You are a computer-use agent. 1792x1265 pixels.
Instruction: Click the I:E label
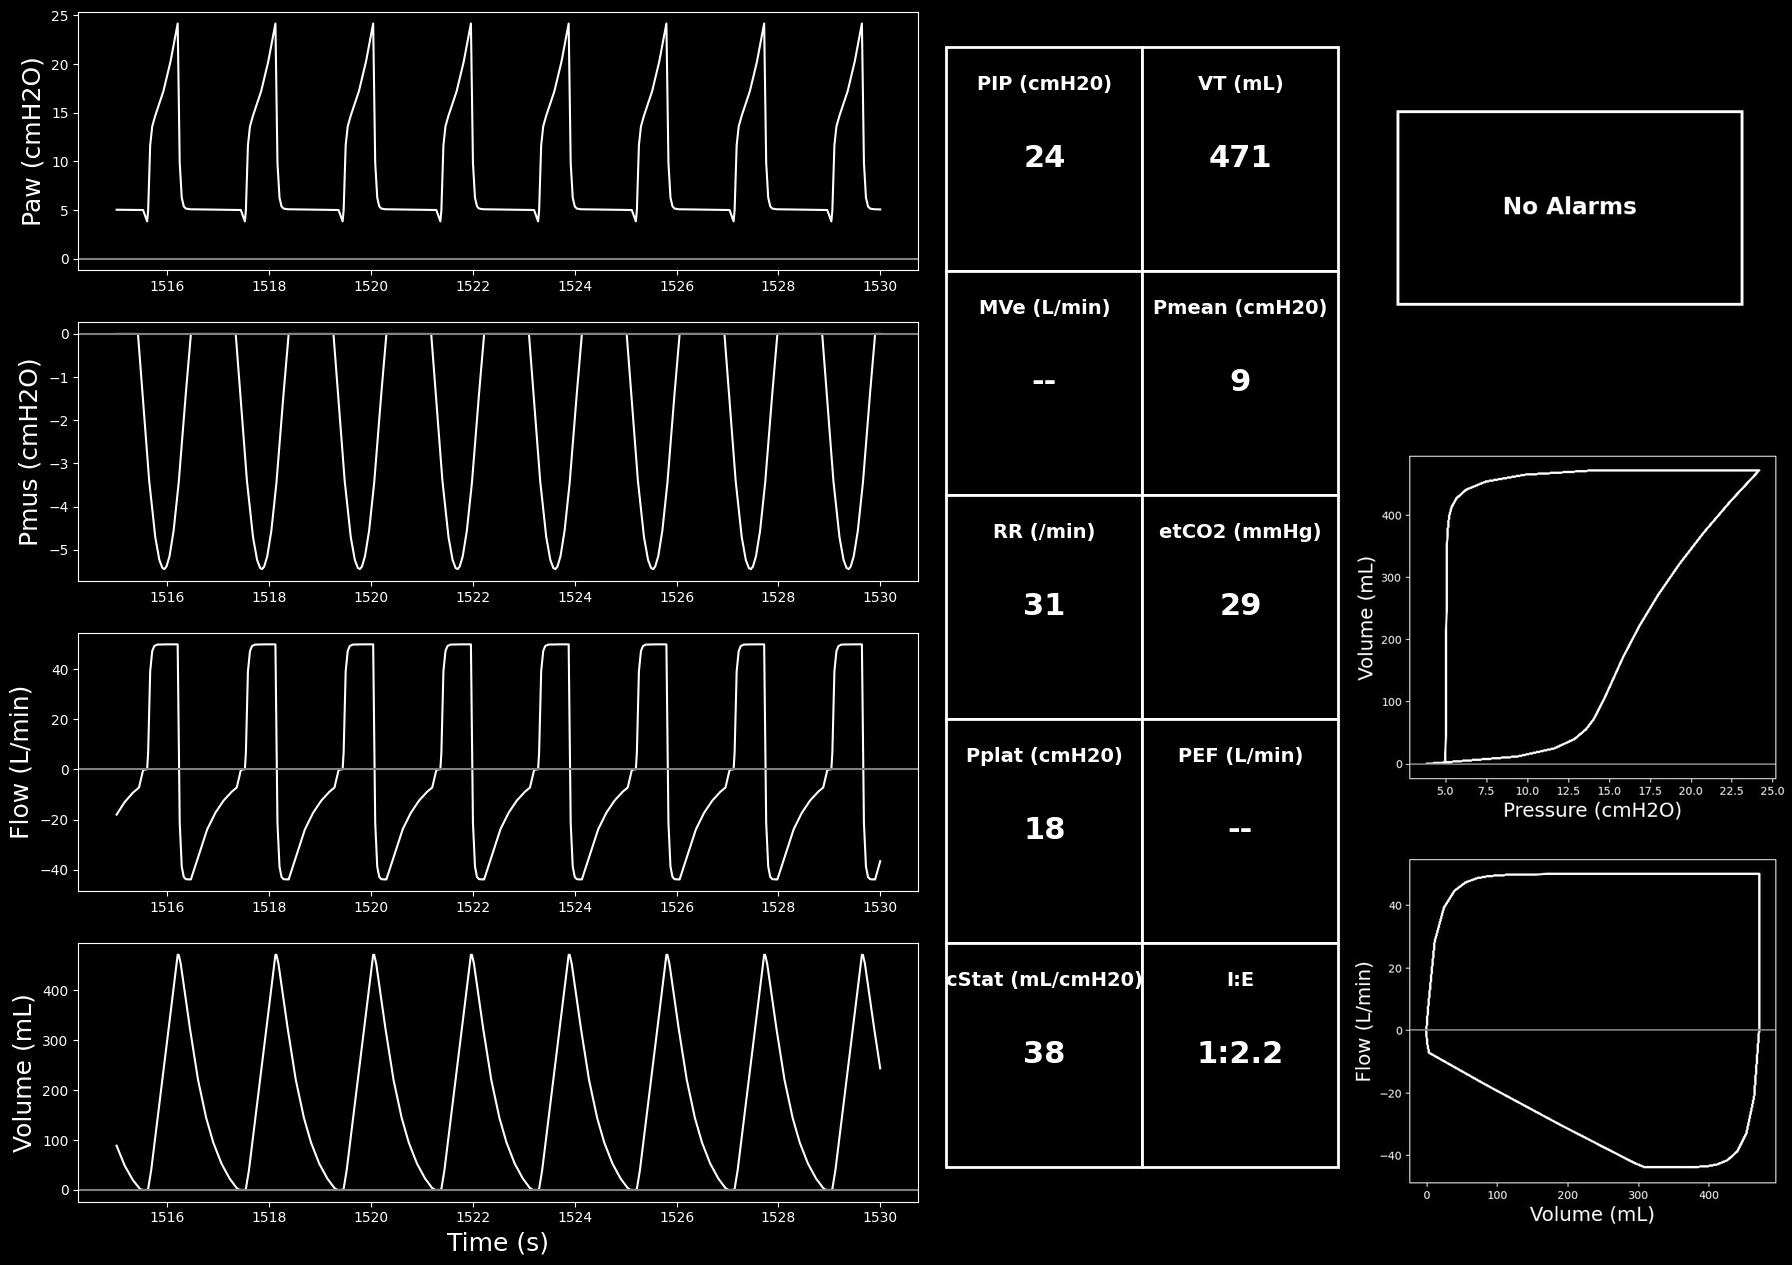coord(1240,980)
